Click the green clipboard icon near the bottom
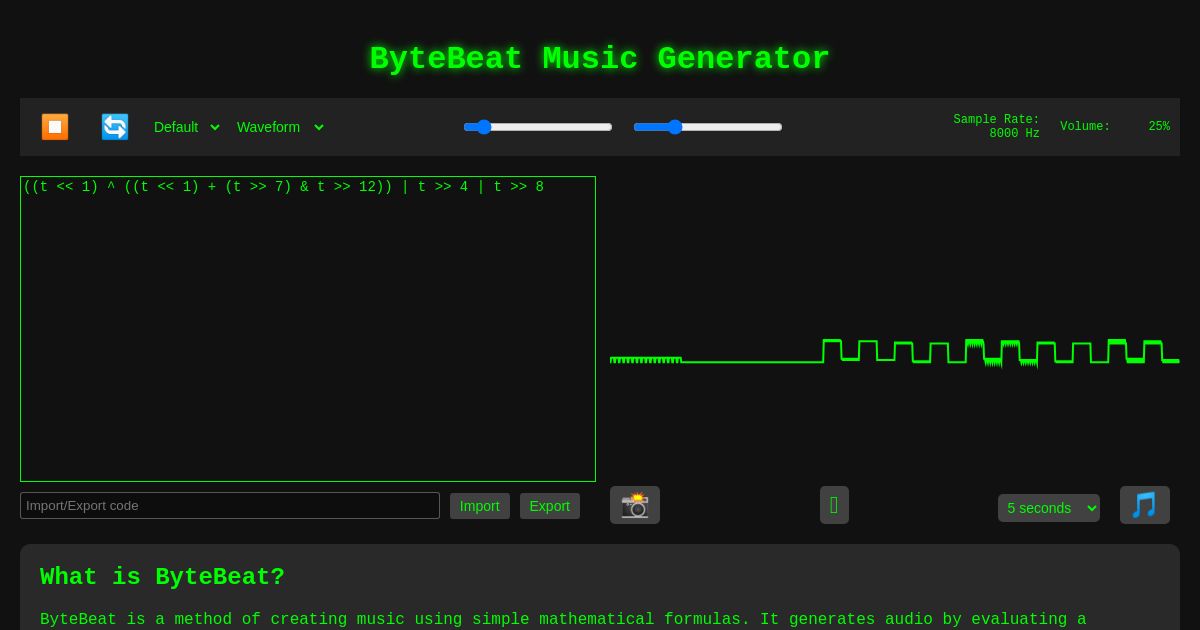 tap(835, 505)
